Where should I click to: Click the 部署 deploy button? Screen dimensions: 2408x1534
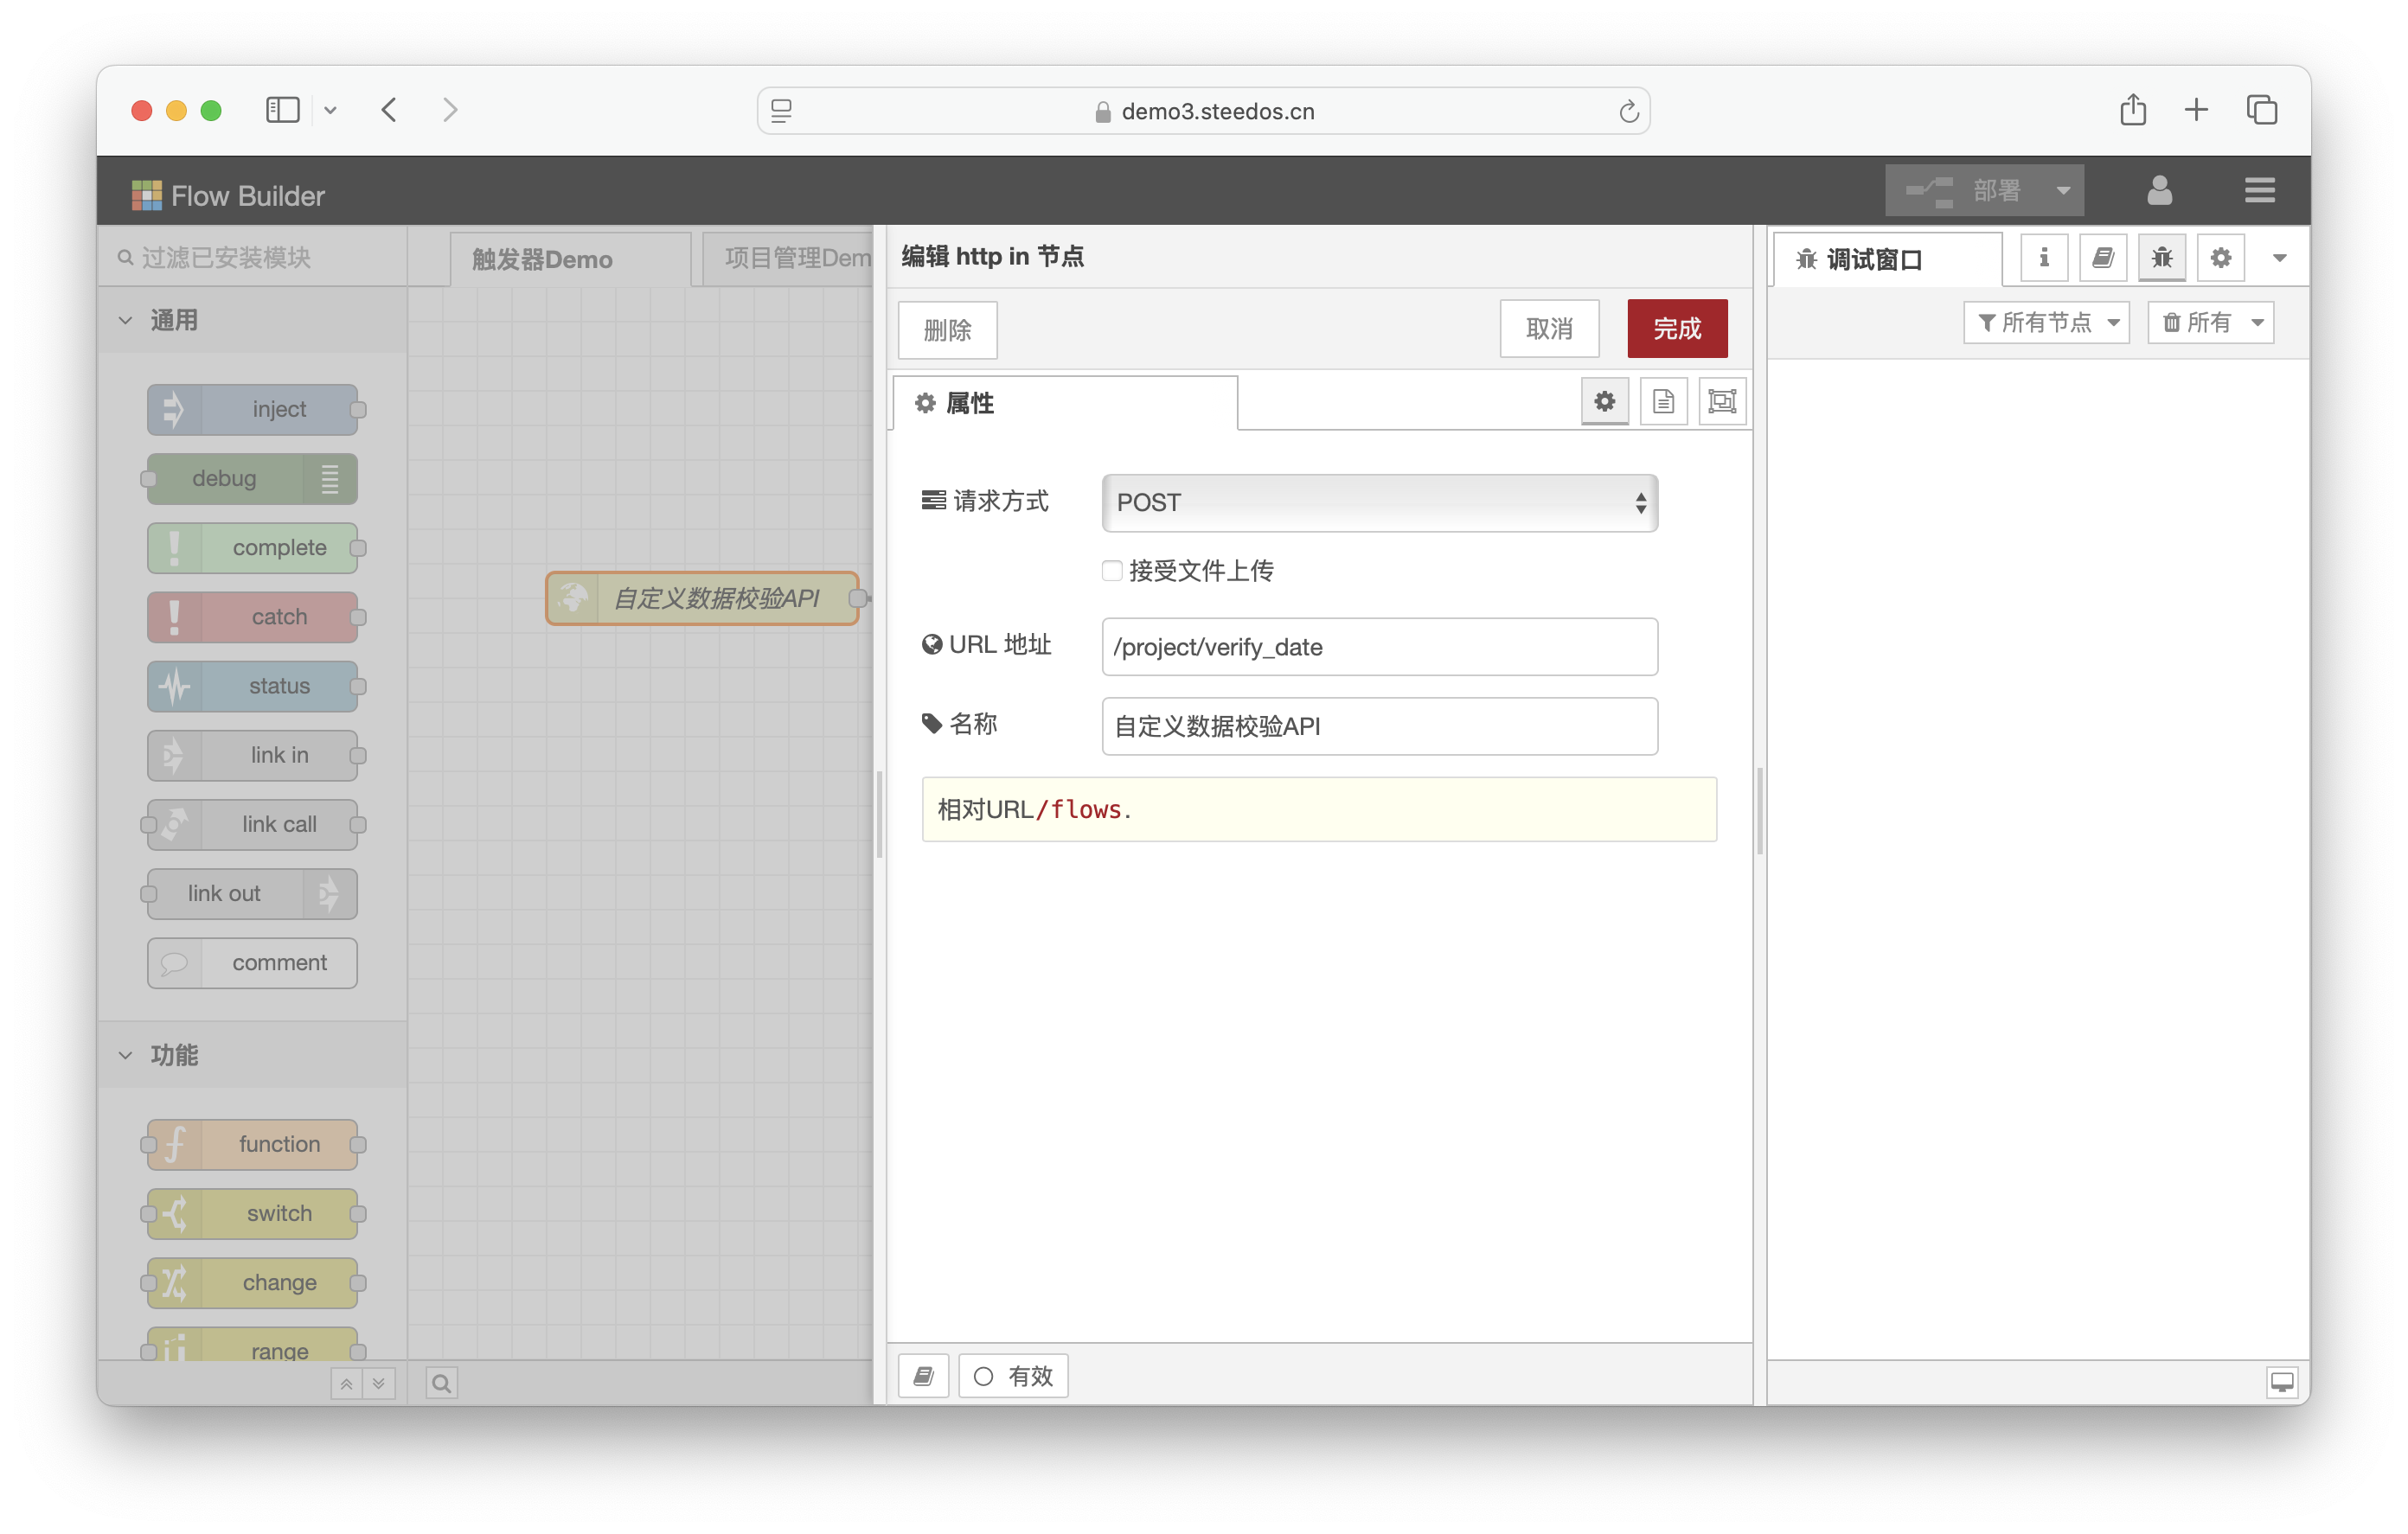coord(1964,190)
